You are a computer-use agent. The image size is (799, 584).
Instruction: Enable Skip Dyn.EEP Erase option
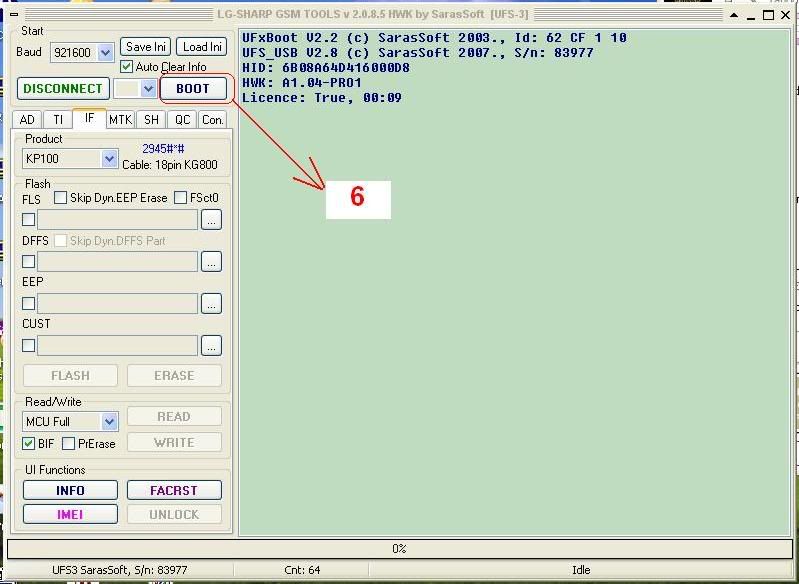pos(60,198)
